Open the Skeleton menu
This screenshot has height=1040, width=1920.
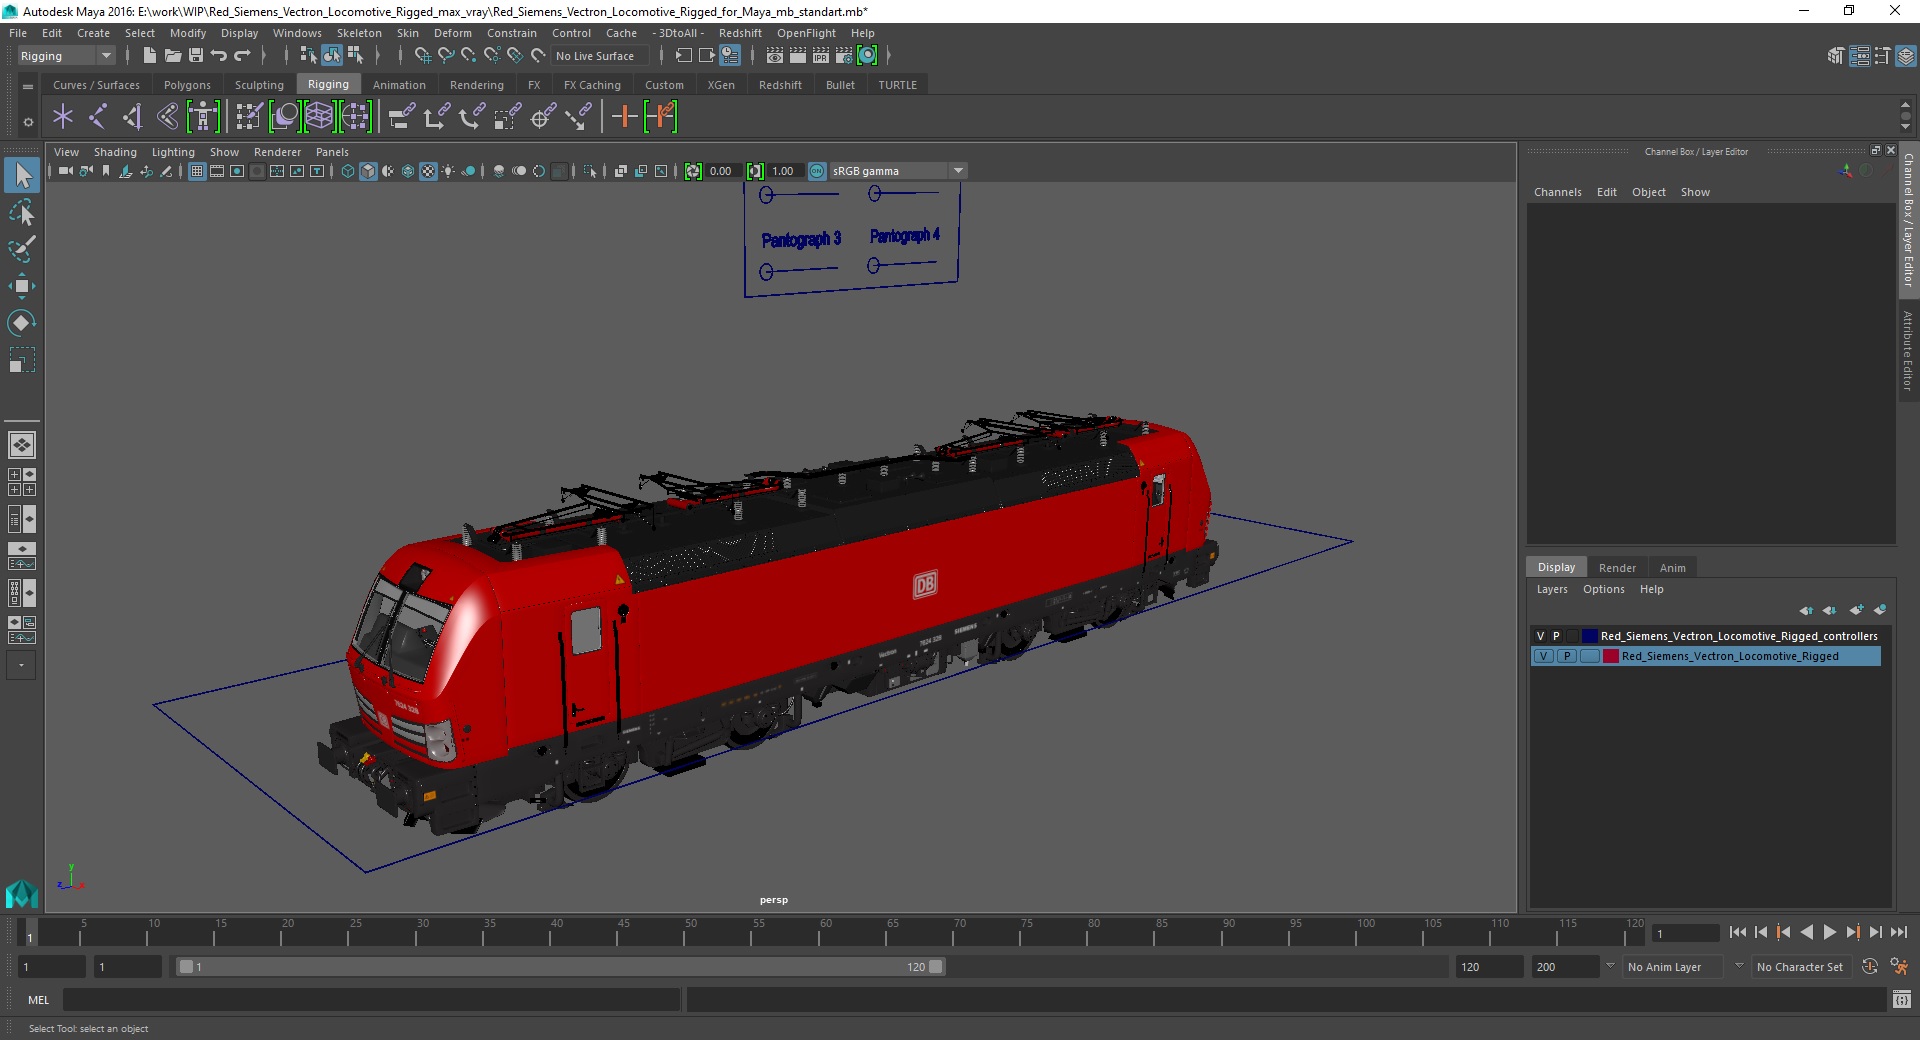(359, 33)
